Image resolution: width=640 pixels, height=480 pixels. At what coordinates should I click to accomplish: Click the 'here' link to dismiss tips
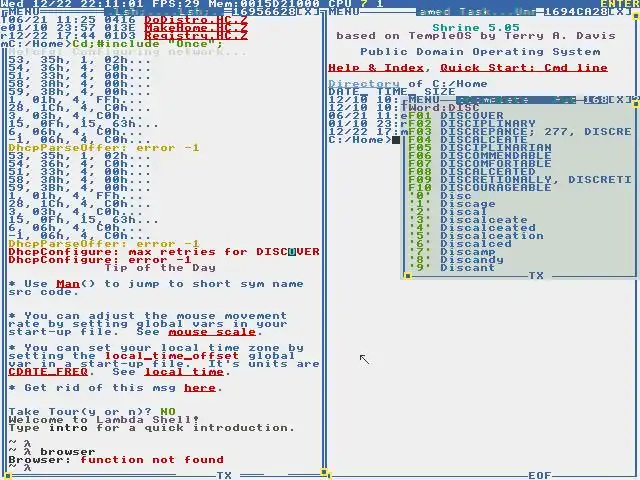pyautogui.click(x=200, y=388)
